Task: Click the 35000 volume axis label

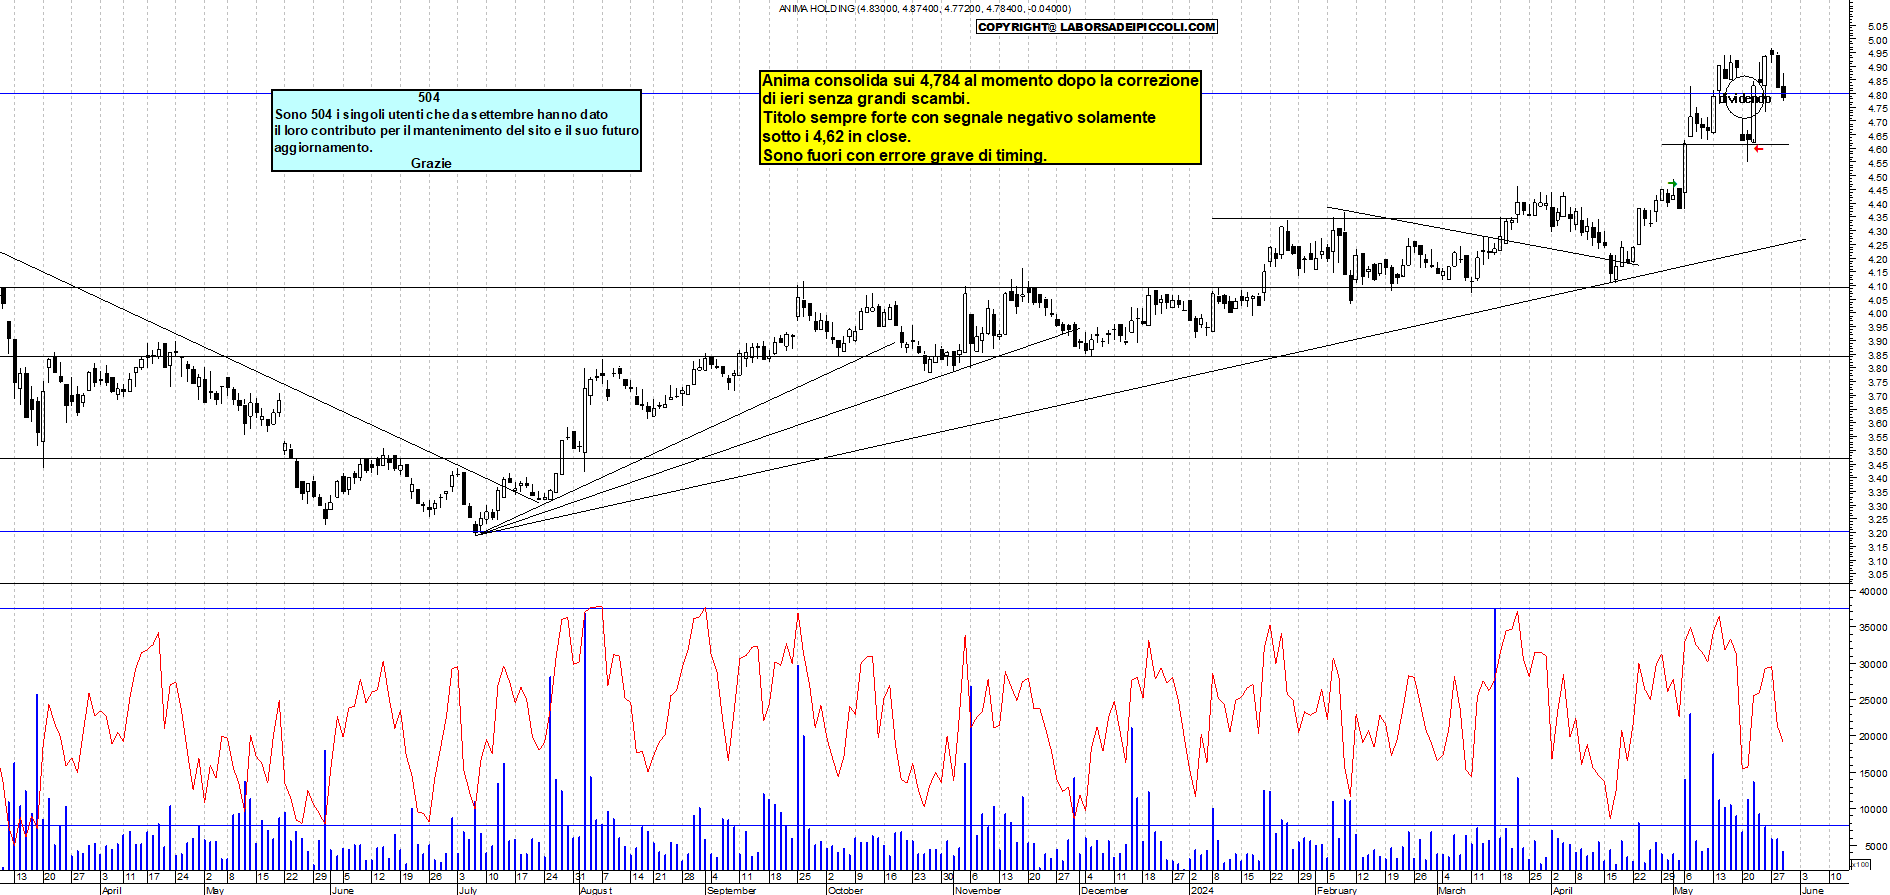Action: pos(1873,627)
